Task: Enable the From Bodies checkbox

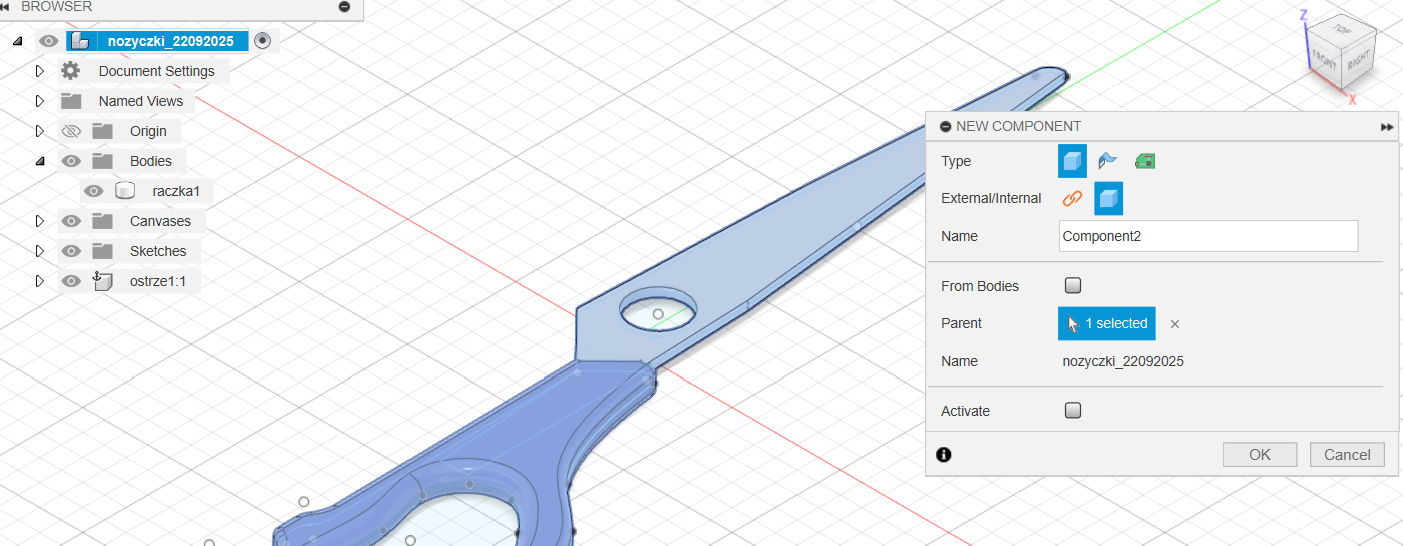Action: click(x=1073, y=286)
